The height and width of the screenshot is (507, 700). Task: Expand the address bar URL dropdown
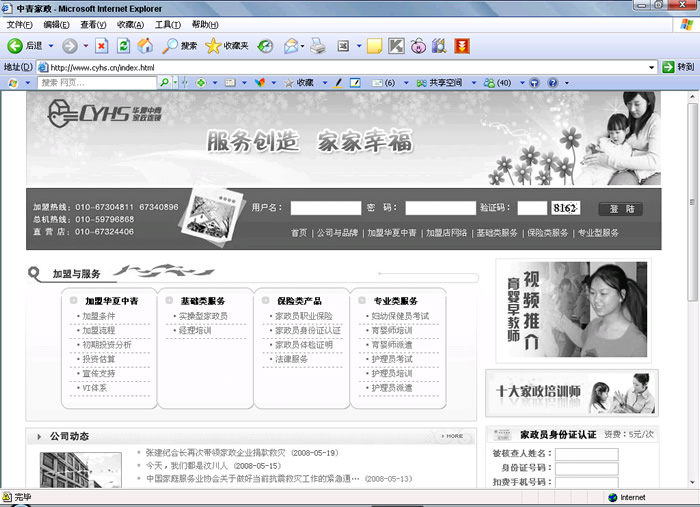point(651,67)
